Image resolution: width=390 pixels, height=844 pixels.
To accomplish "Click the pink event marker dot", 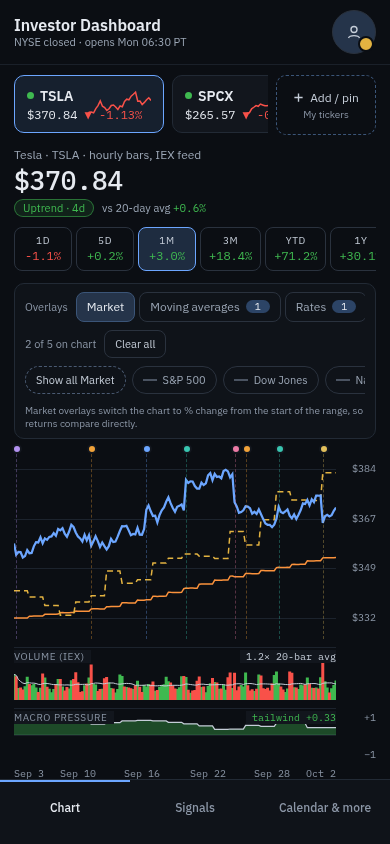I will click(x=236, y=449).
